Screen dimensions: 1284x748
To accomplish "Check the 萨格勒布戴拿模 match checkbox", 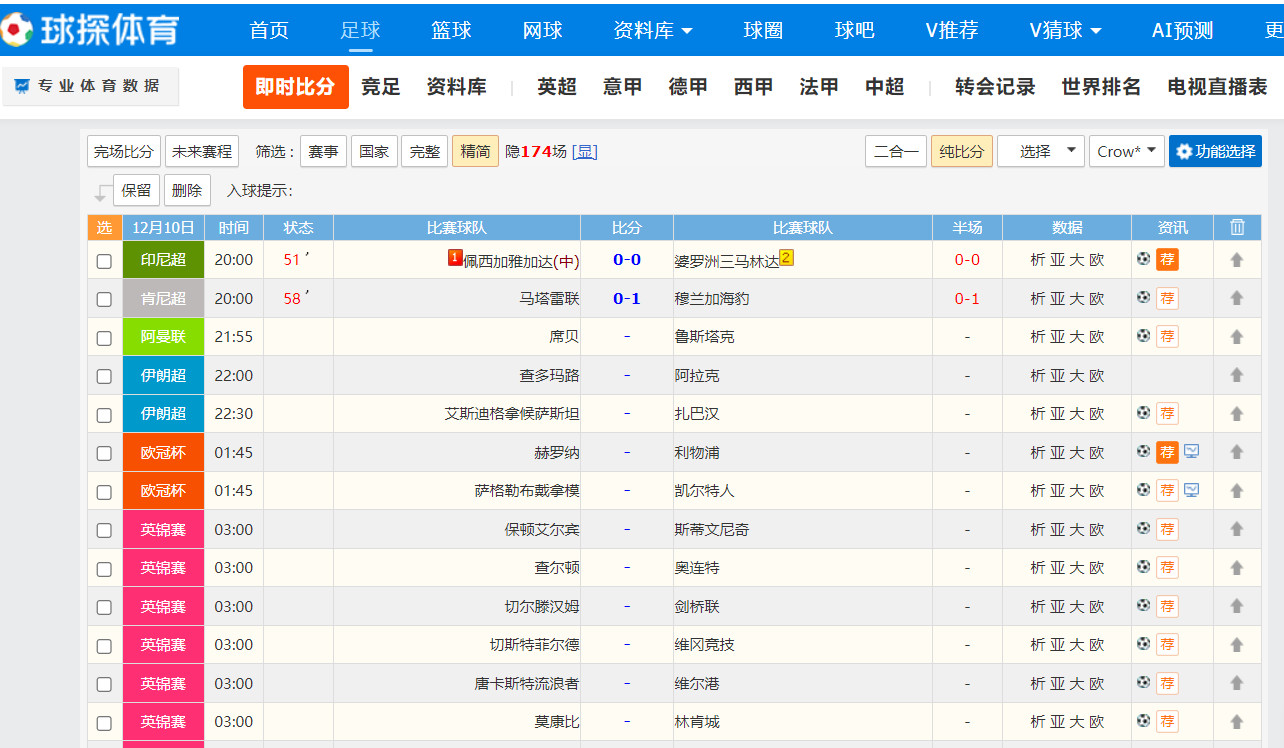I will click(x=104, y=492).
